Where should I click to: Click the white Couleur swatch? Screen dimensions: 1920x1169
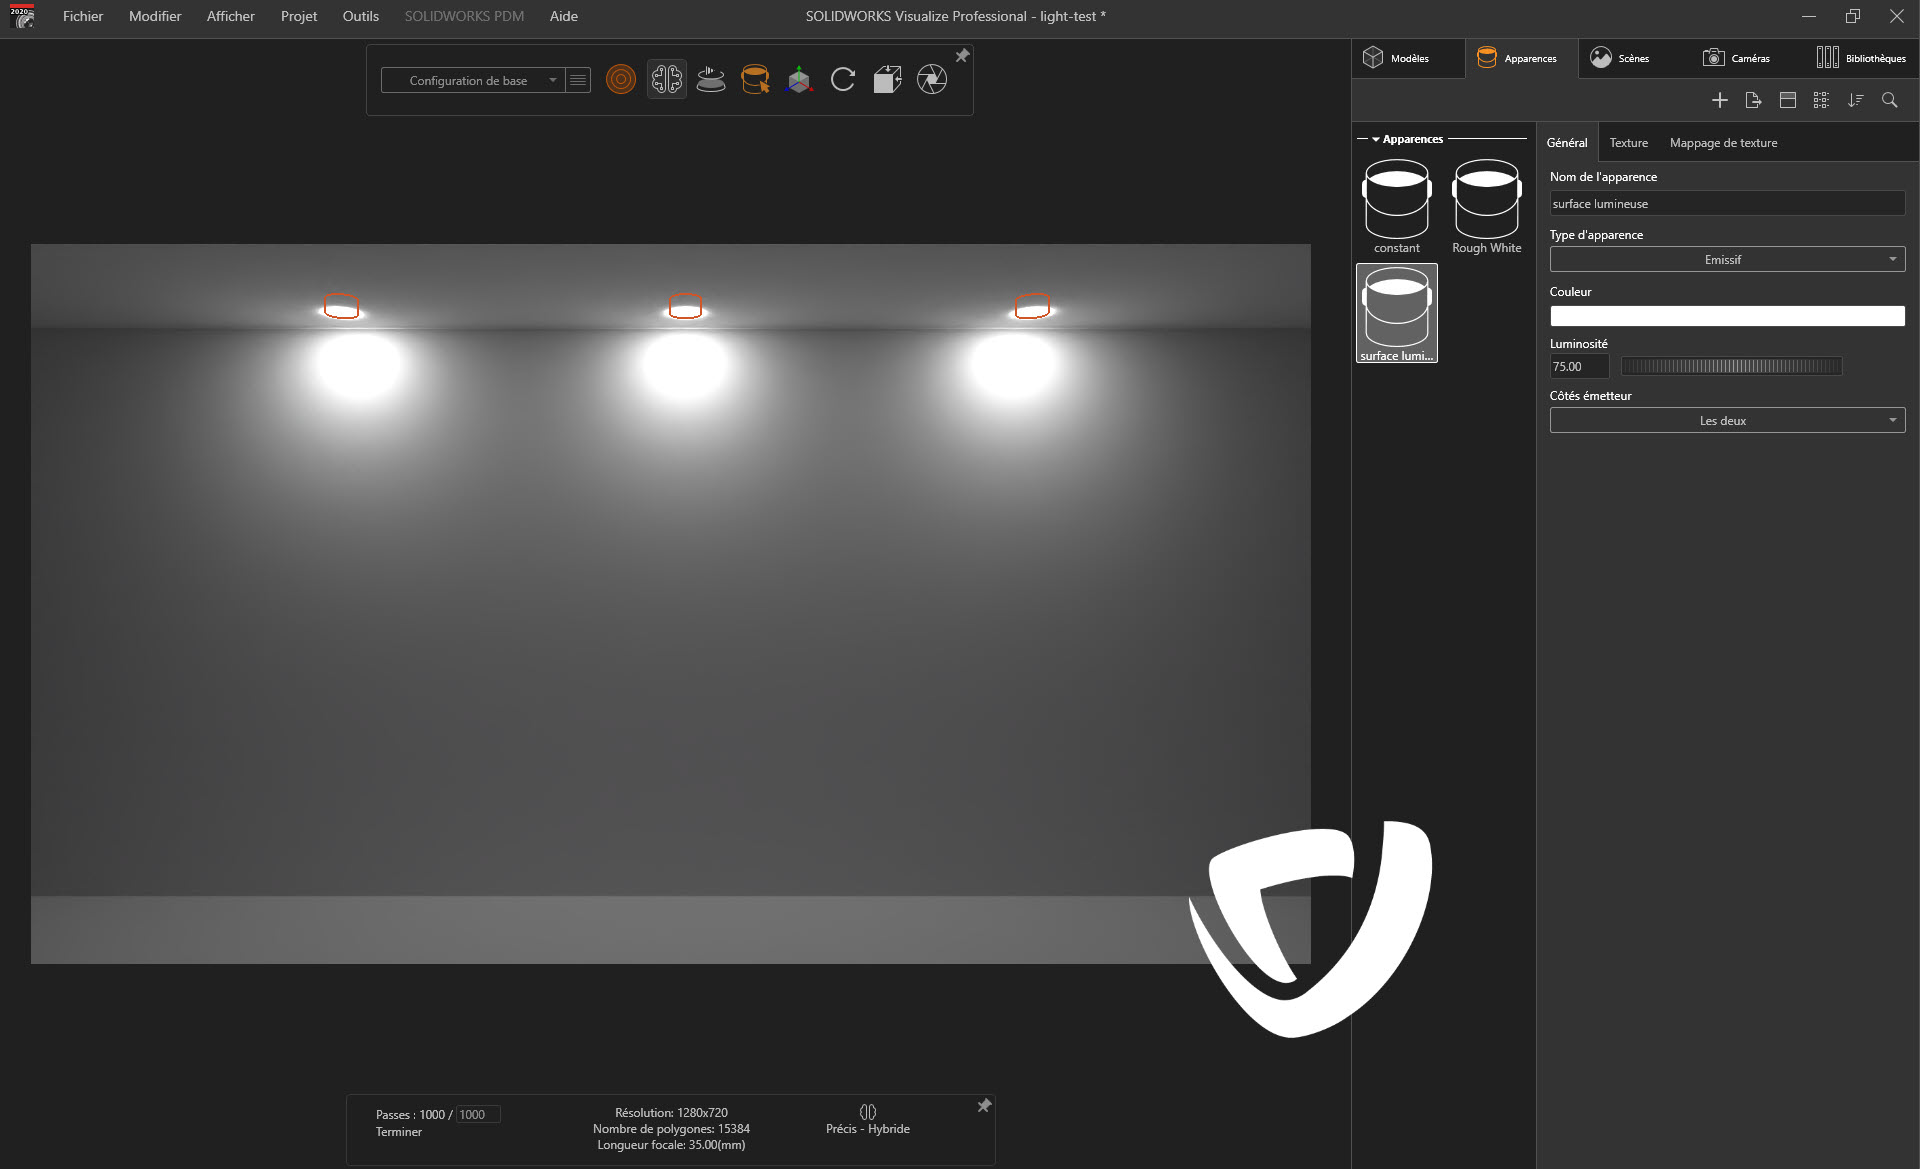pyautogui.click(x=1727, y=316)
